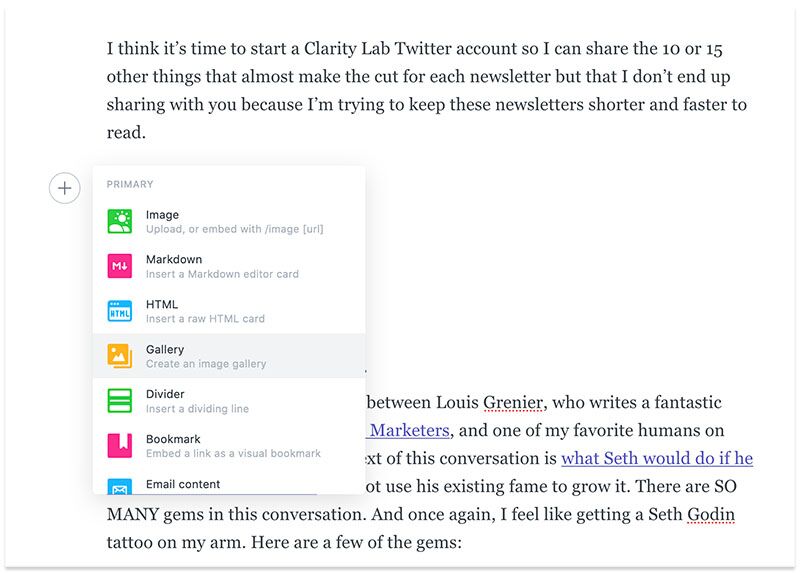Click the PRIMARY section header
800x573 pixels.
[x=130, y=184]
